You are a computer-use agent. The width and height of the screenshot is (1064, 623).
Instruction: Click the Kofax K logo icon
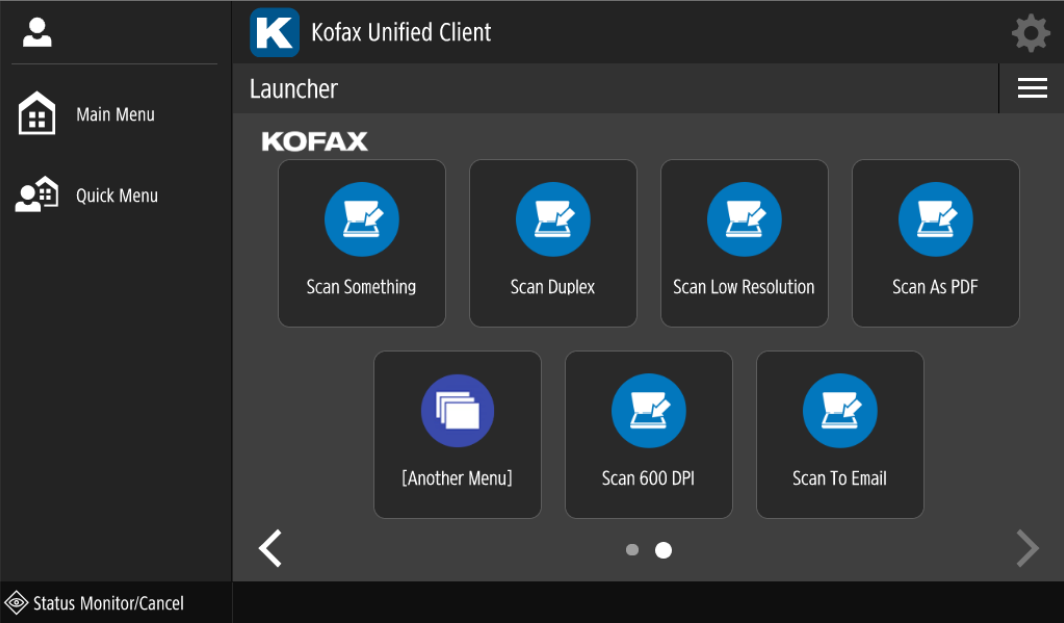(274, 33)
